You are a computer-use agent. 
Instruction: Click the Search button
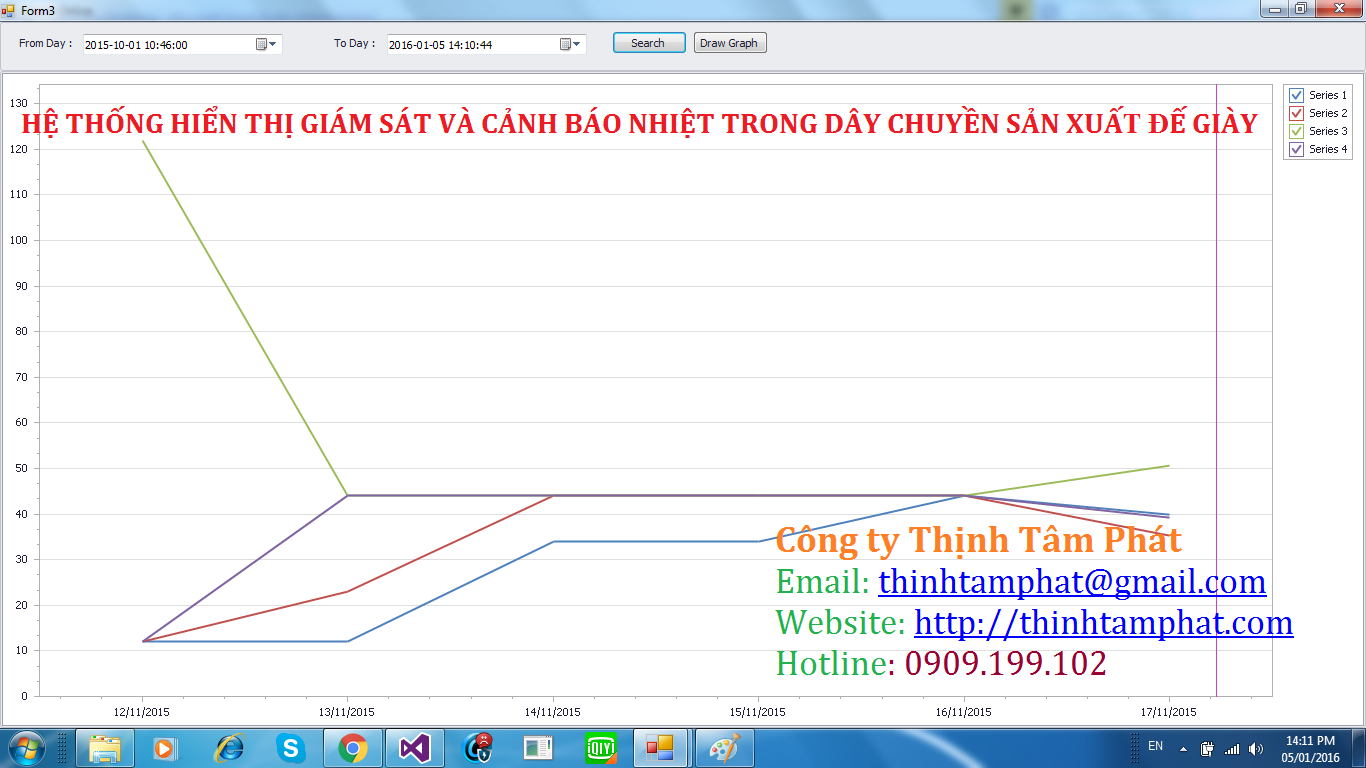(x=648, y=43)
